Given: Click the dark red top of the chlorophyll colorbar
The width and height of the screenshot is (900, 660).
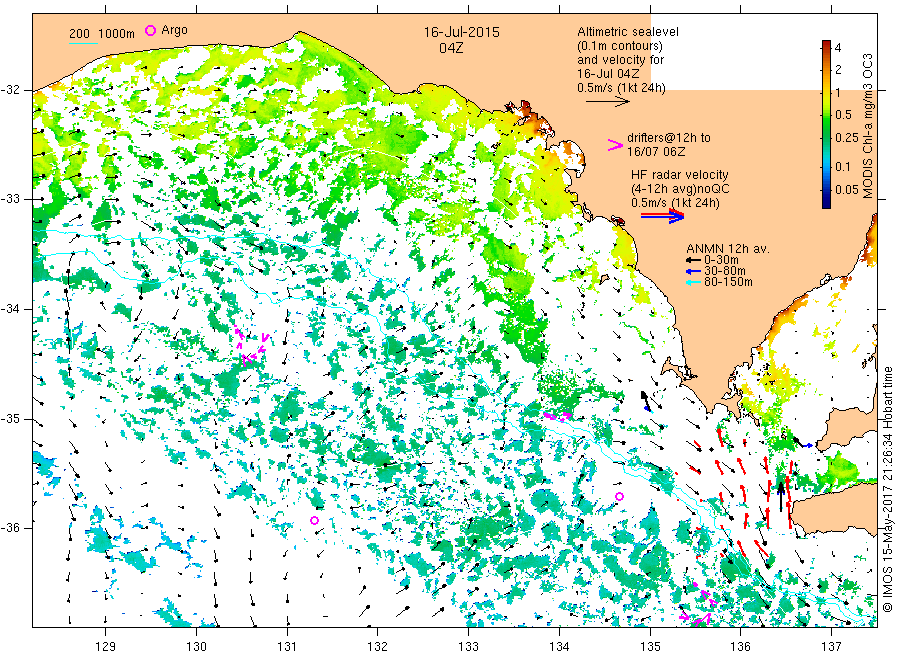Looking at the screenshot, I should click(826, 44).
